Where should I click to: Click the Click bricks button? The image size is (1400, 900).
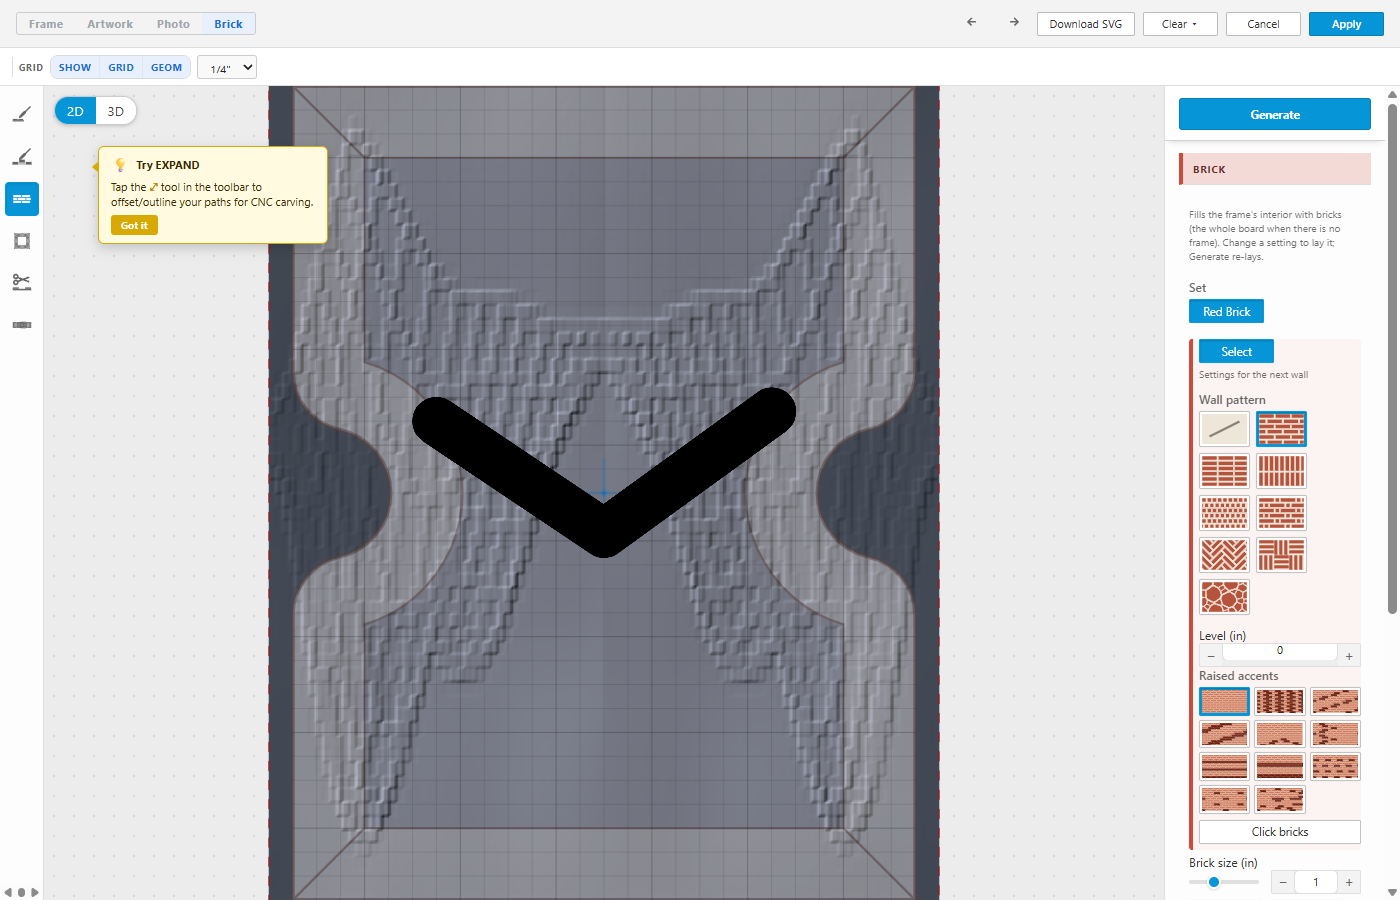coord(1280,832)
